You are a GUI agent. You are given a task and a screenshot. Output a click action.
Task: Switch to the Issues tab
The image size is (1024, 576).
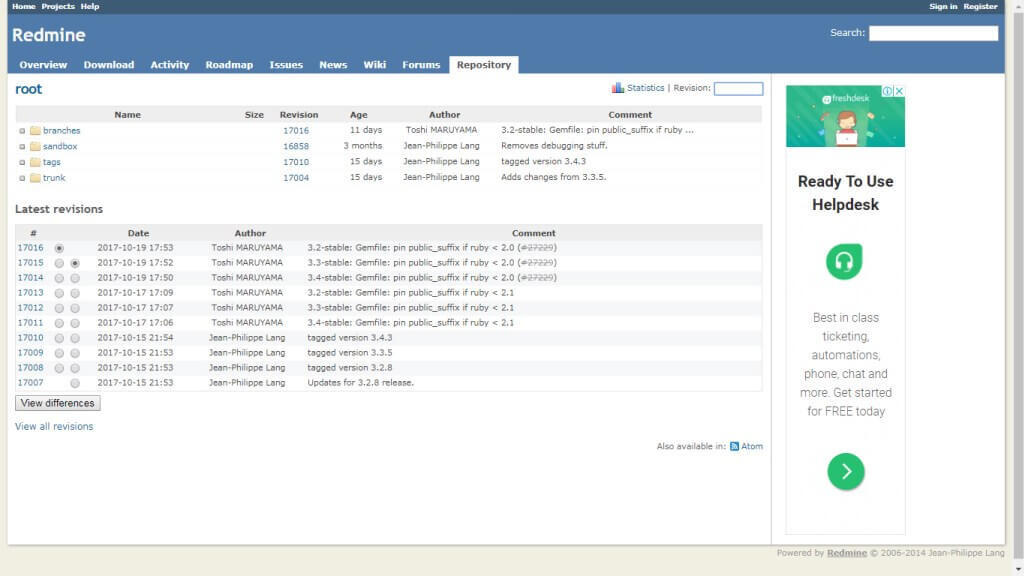pos(286,65)
